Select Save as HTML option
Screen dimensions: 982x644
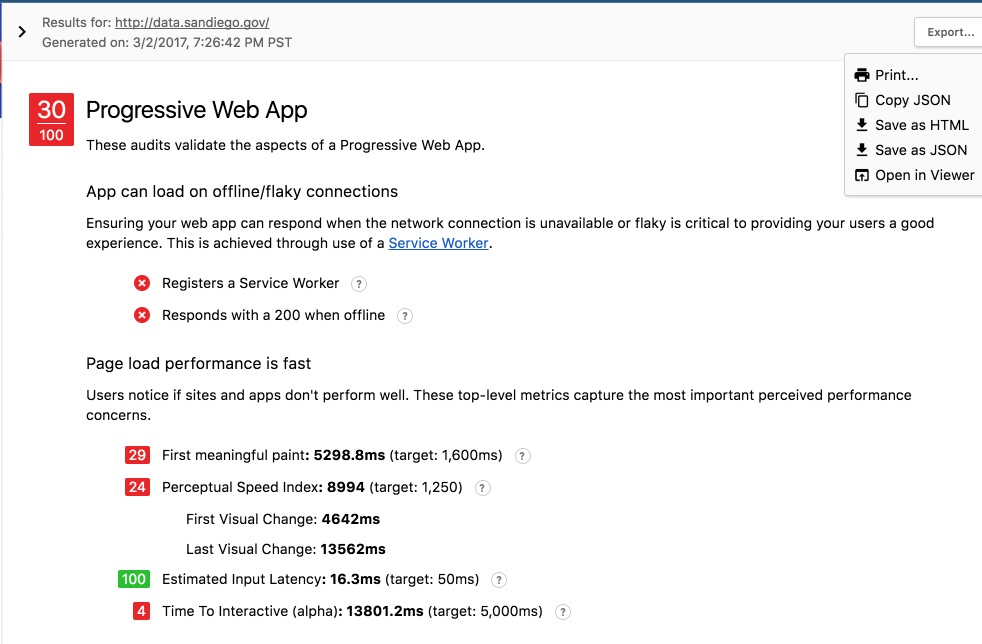click(x=921, y=125)
